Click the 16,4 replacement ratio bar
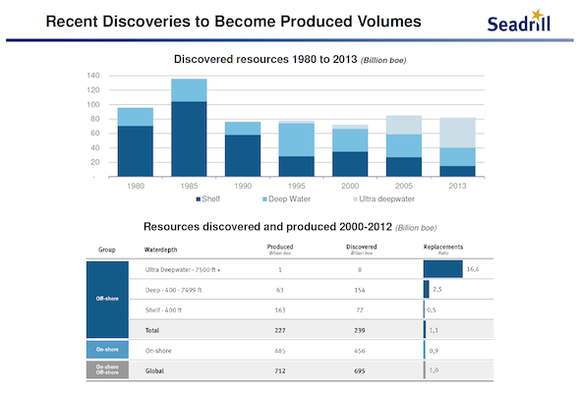 coord(443,269)
